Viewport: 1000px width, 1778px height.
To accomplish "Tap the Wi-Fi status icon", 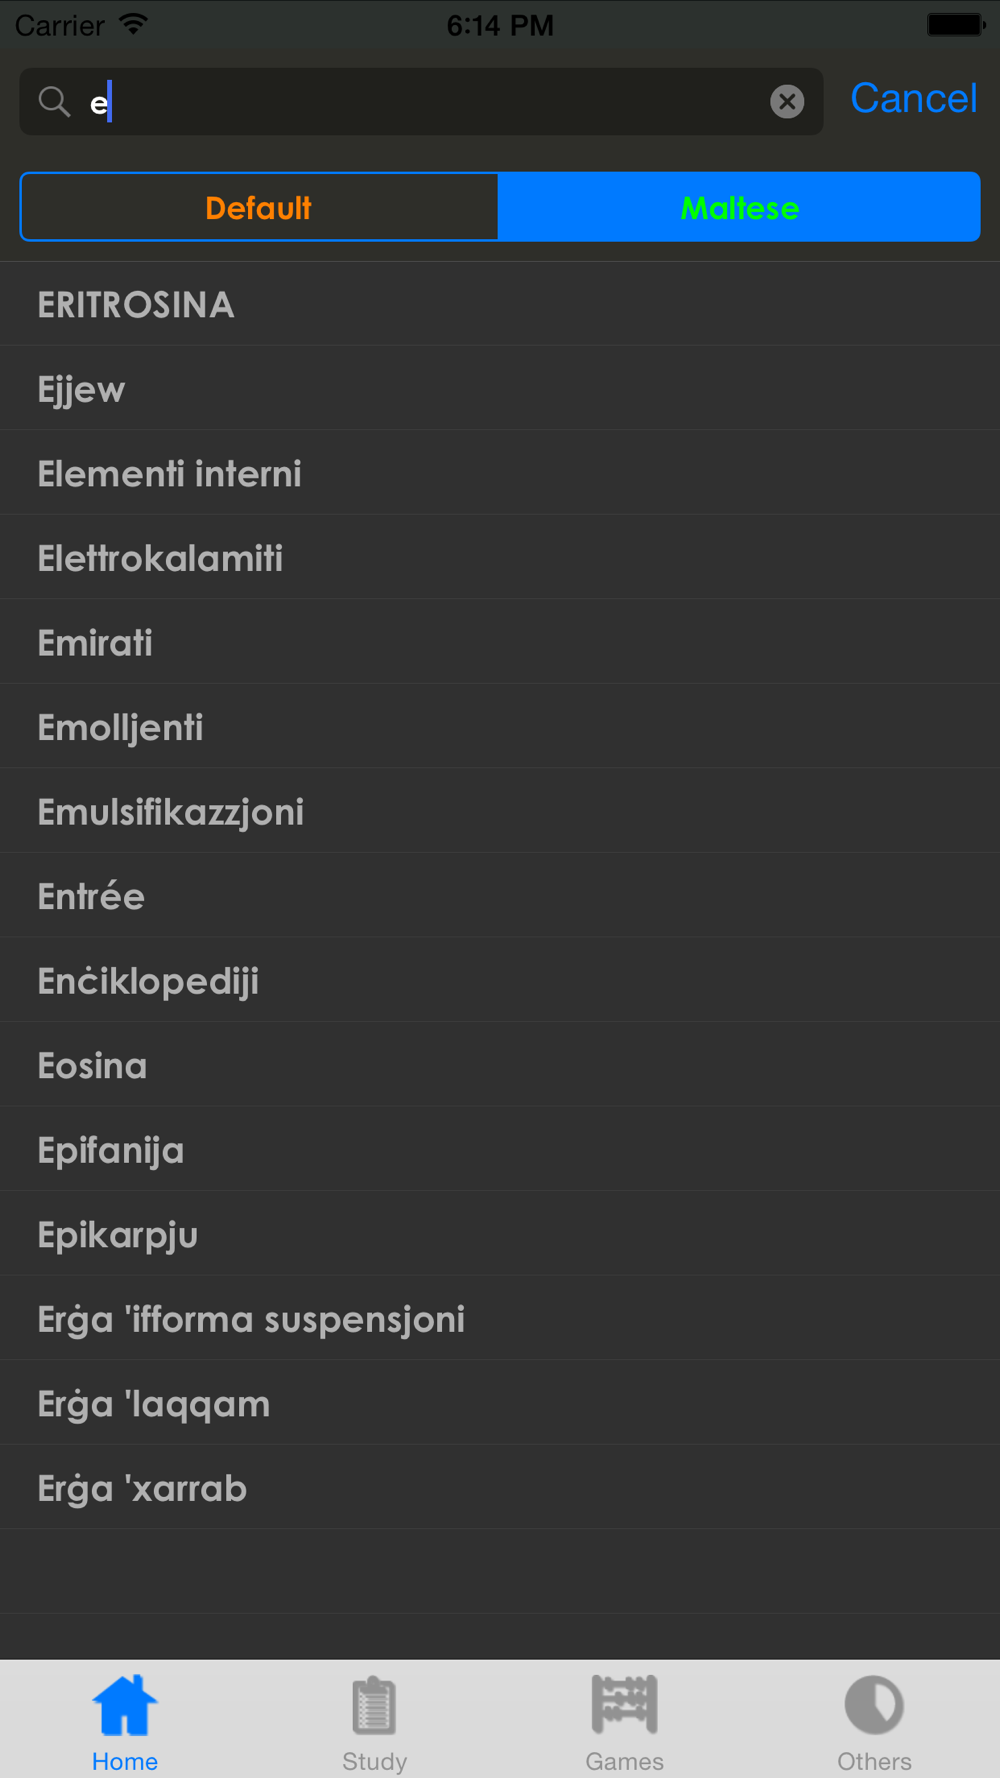I will pos(132,24).
